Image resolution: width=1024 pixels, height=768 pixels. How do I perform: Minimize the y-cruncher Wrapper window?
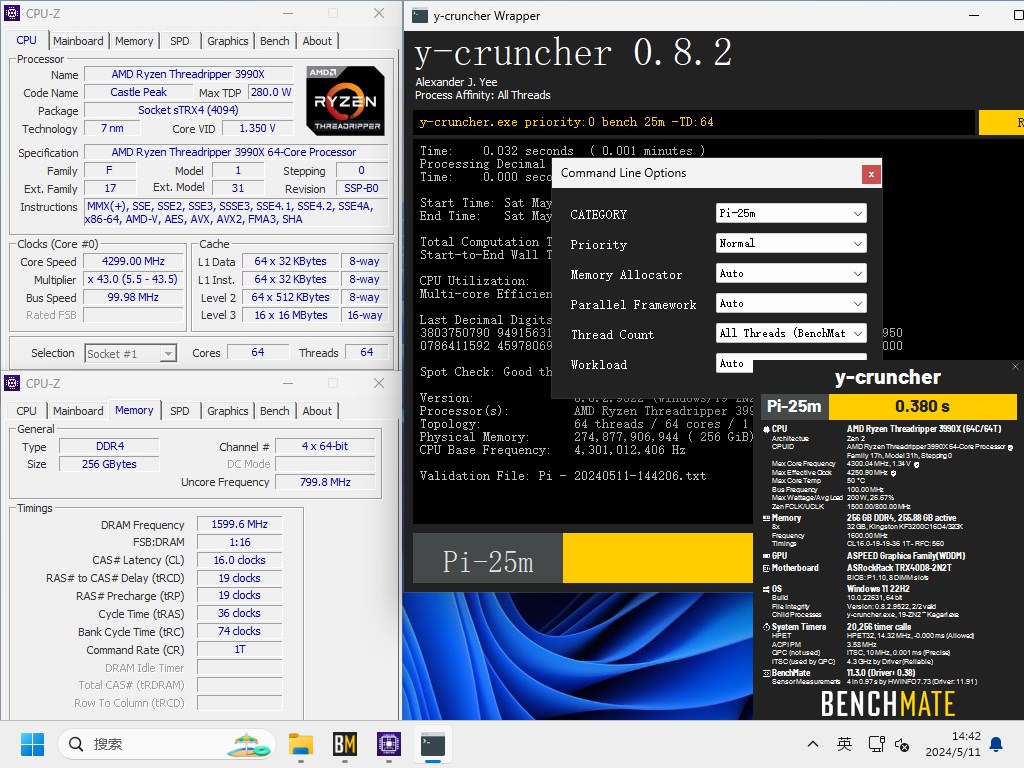point(974,16)
